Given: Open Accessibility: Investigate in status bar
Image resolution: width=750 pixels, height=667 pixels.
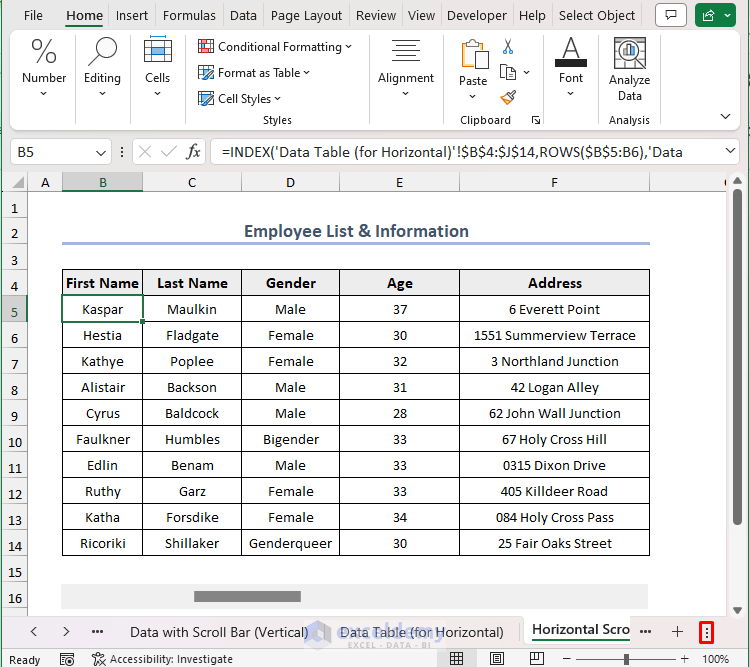Looking at the screenshot, I should click(162, 659).
